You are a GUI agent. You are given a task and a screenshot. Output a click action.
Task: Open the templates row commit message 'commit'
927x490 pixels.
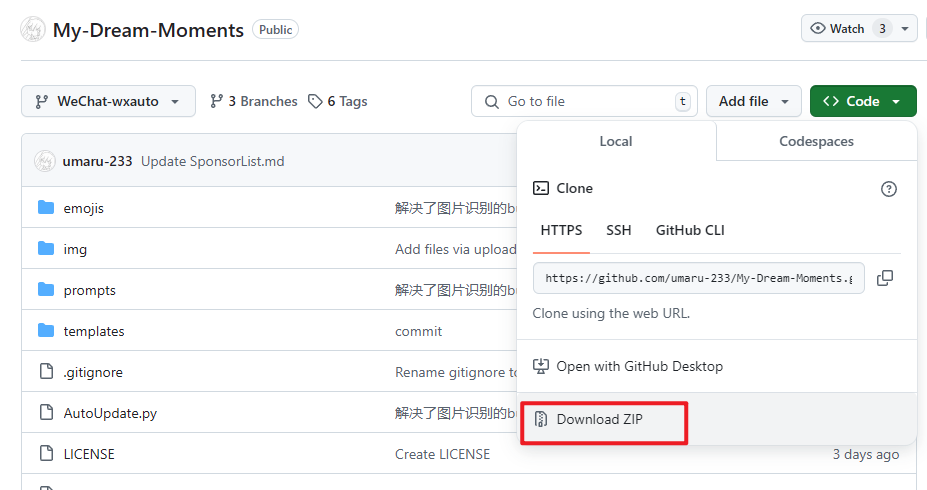pyautogui.click(x=418, y=331)
